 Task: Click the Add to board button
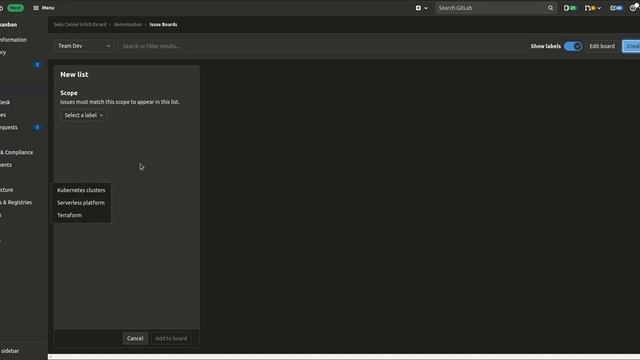[171, 338]
